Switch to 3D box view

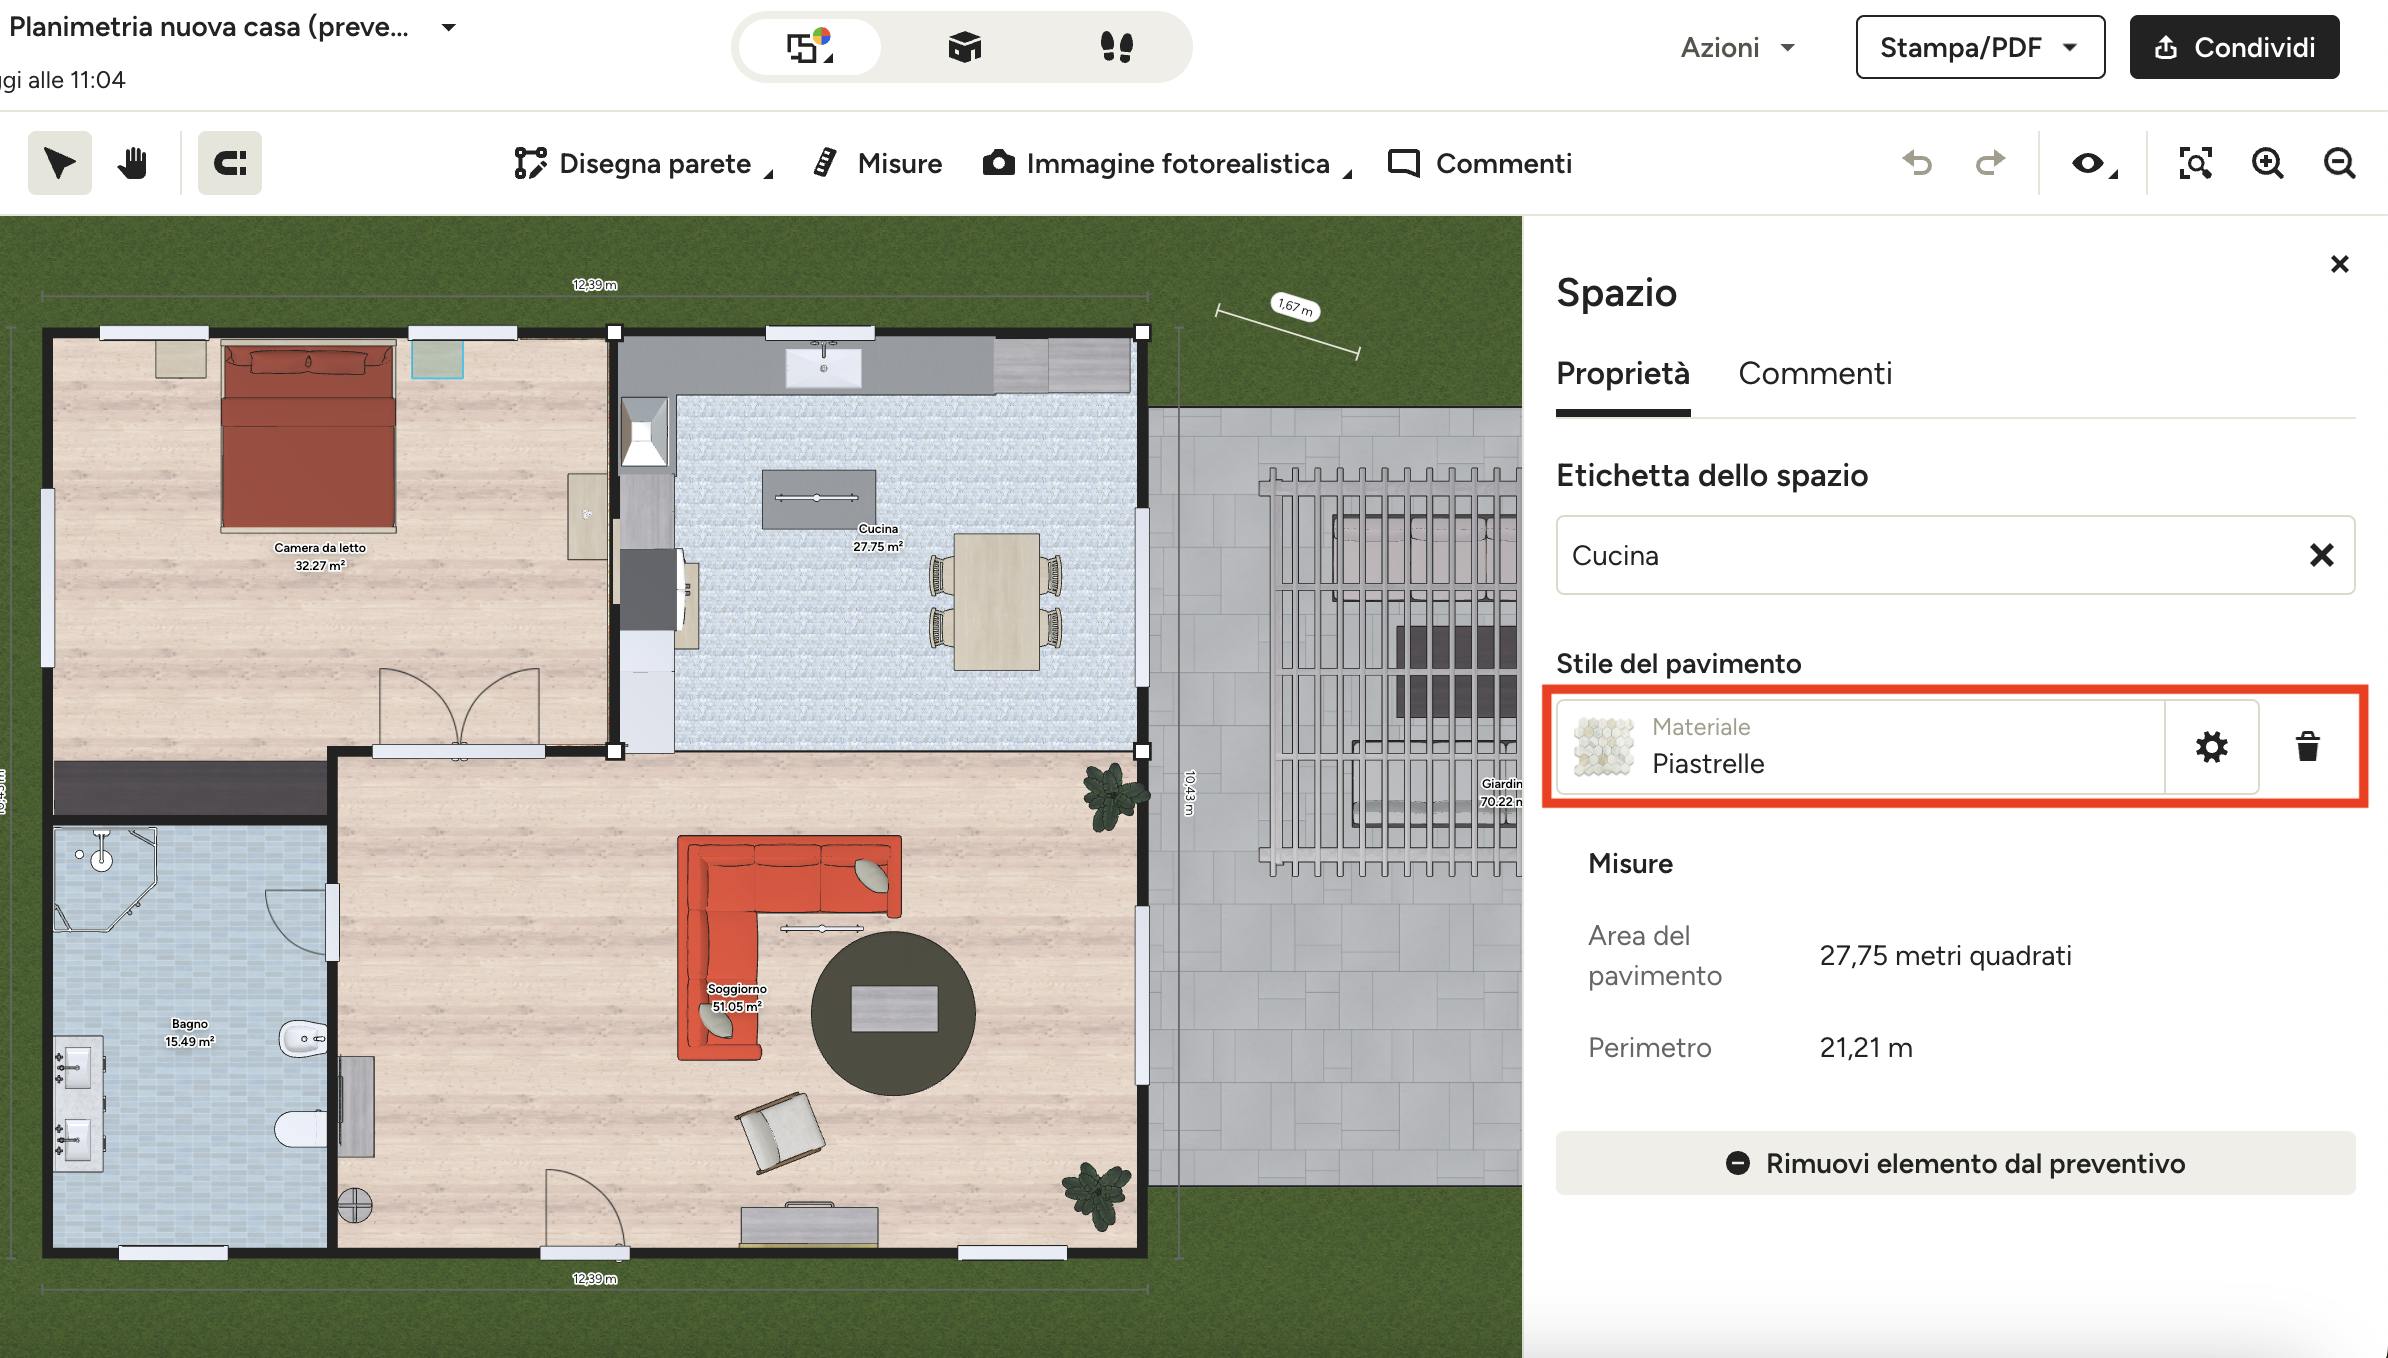[x=964, y=47]
